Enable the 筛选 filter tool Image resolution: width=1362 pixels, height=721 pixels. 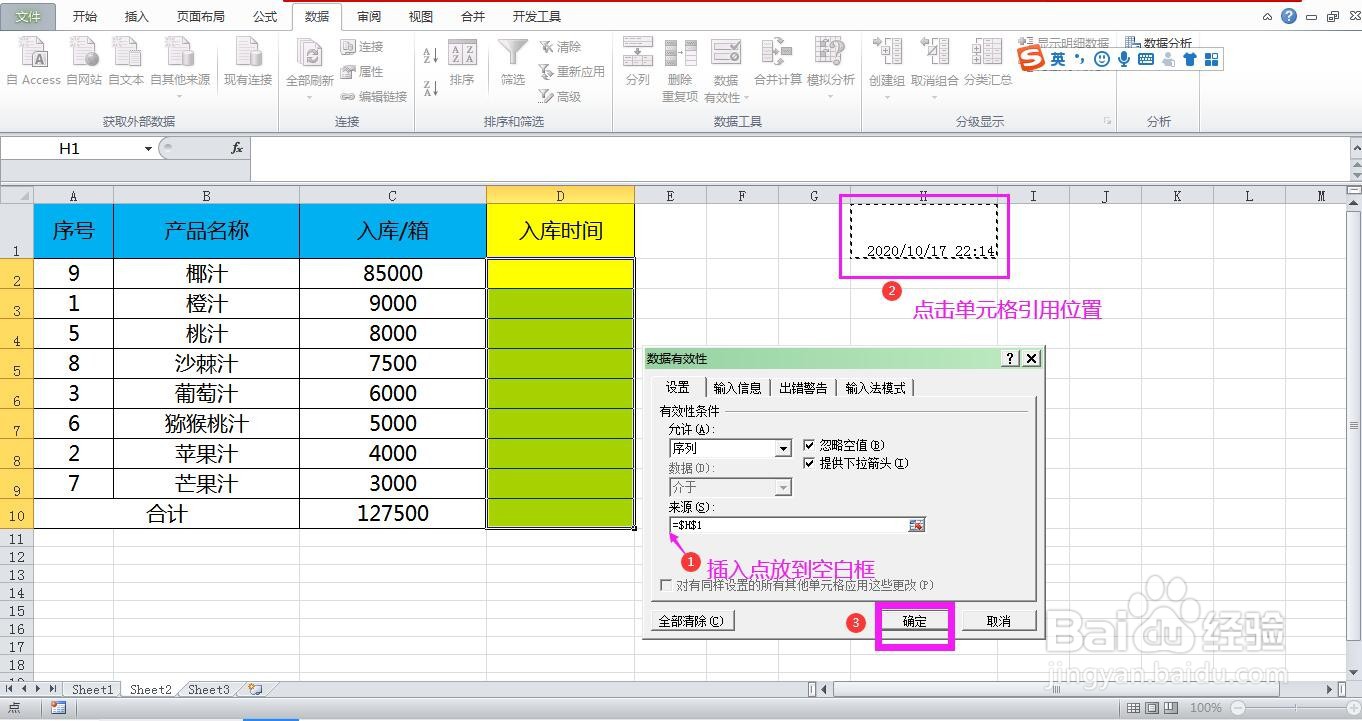[511, 58]
